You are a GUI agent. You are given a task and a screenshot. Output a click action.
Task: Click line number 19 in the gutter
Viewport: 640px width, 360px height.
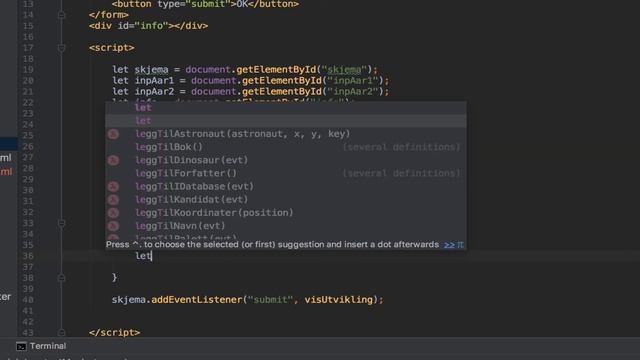point(28,70)
